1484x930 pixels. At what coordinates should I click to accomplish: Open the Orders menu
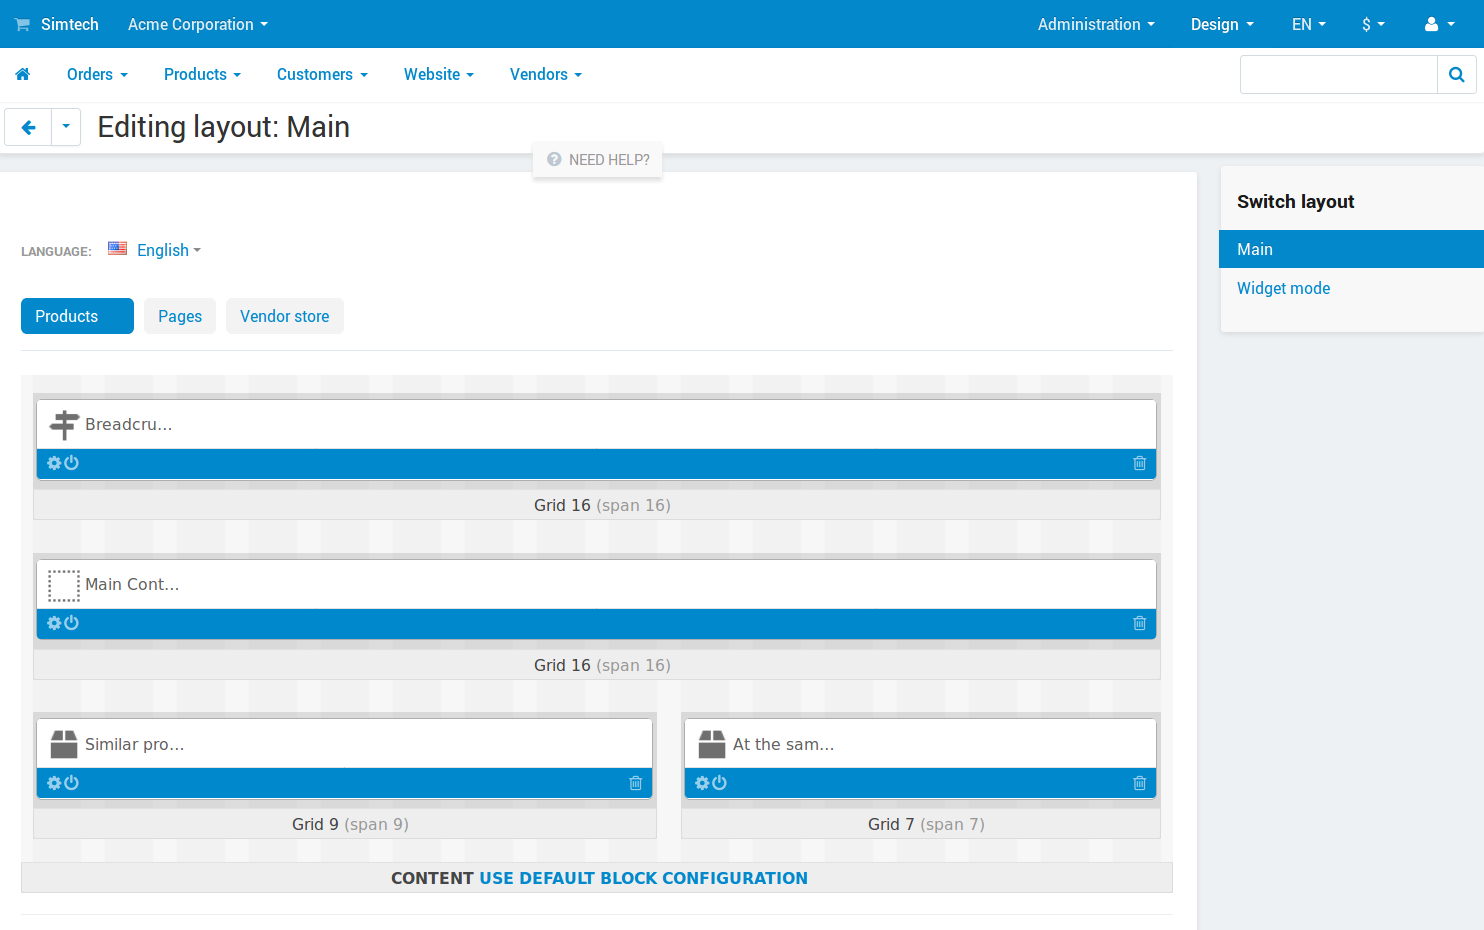coord(97,74)
